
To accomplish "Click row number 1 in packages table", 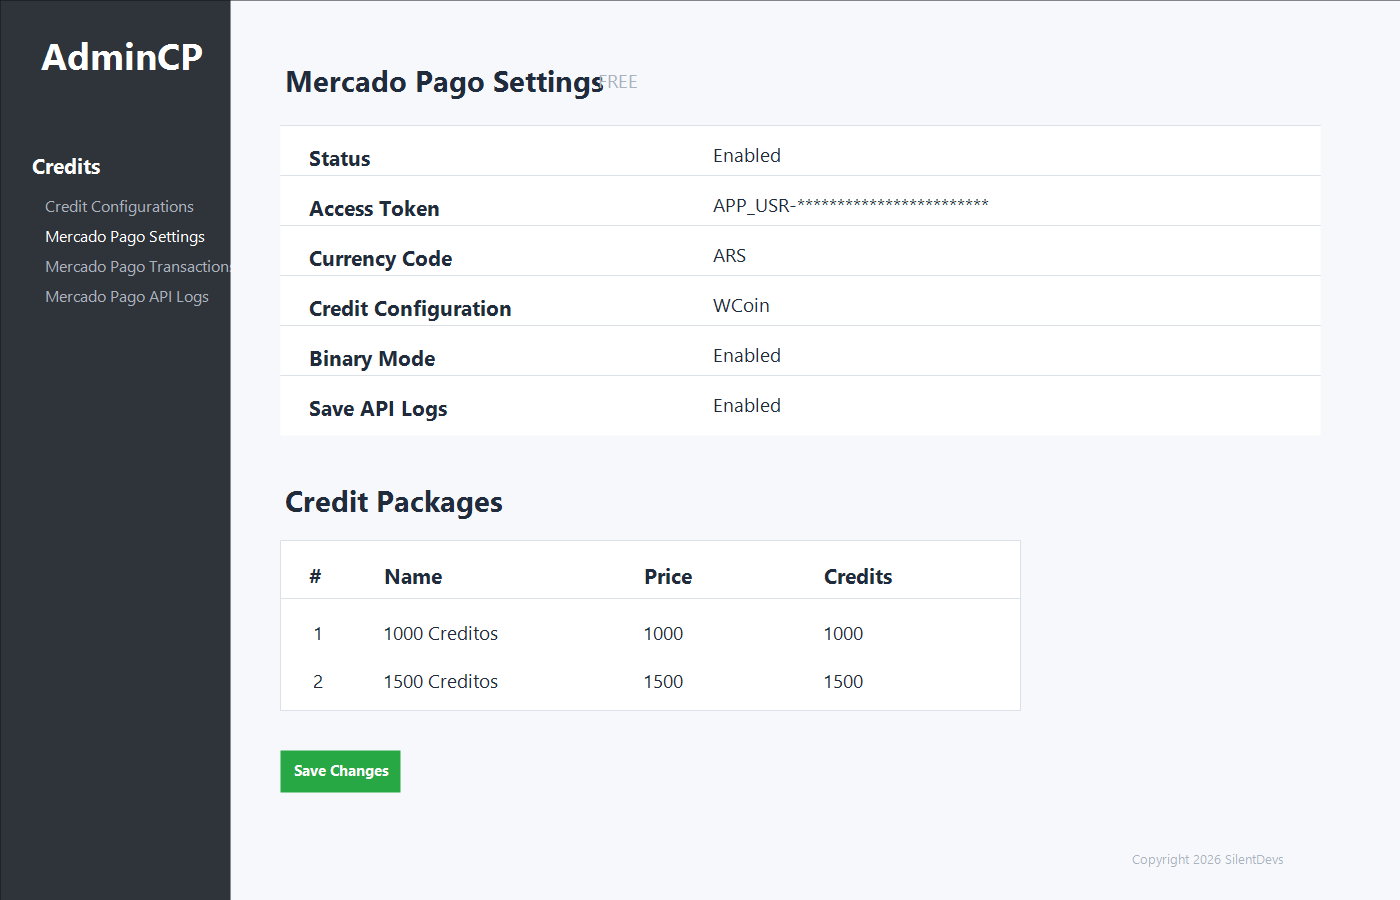I will (x=318, y=634).
